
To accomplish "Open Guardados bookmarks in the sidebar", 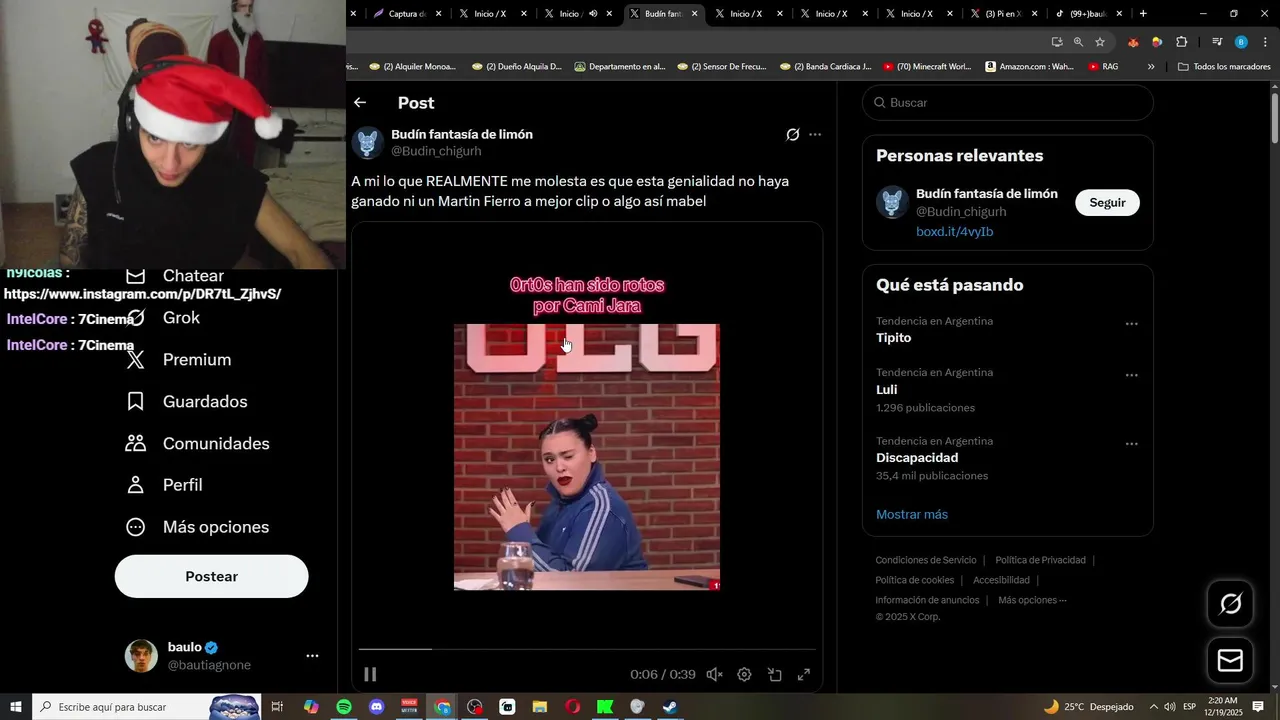I will [188, 402].
